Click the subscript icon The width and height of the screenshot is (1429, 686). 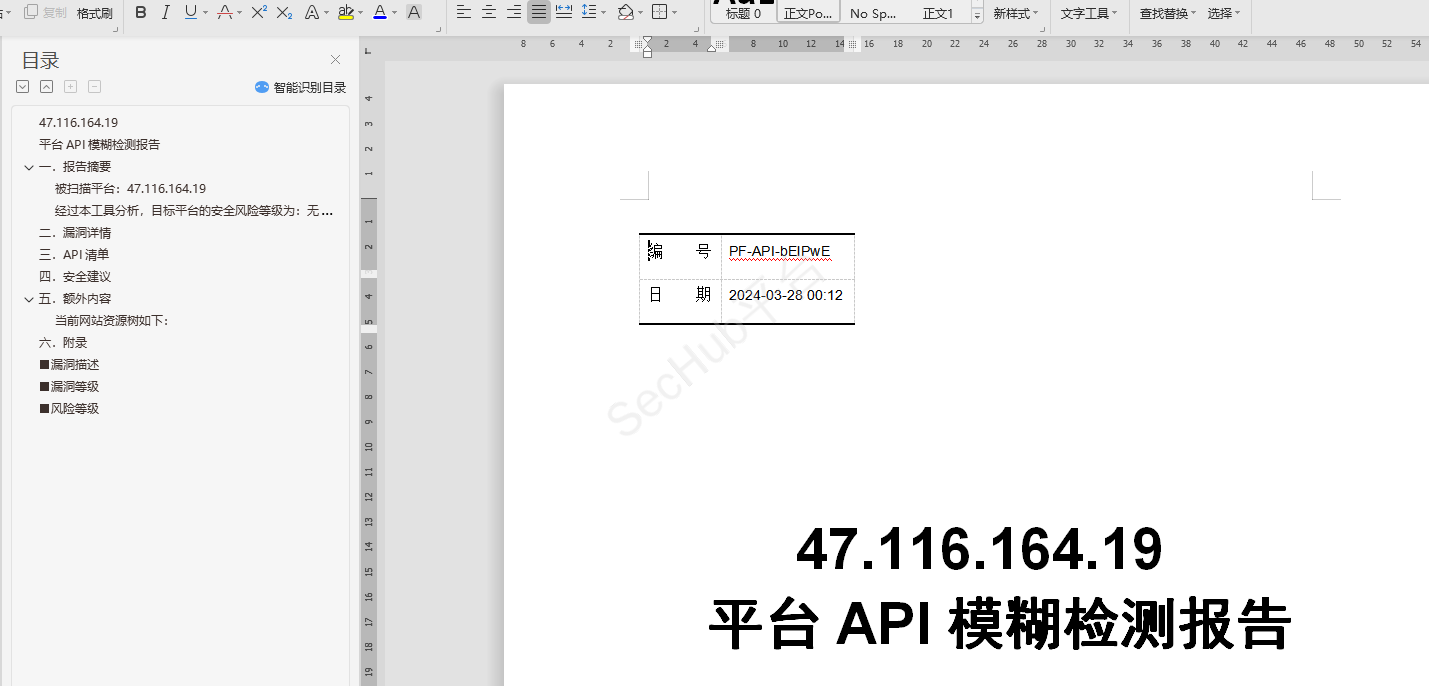(285, 13)
